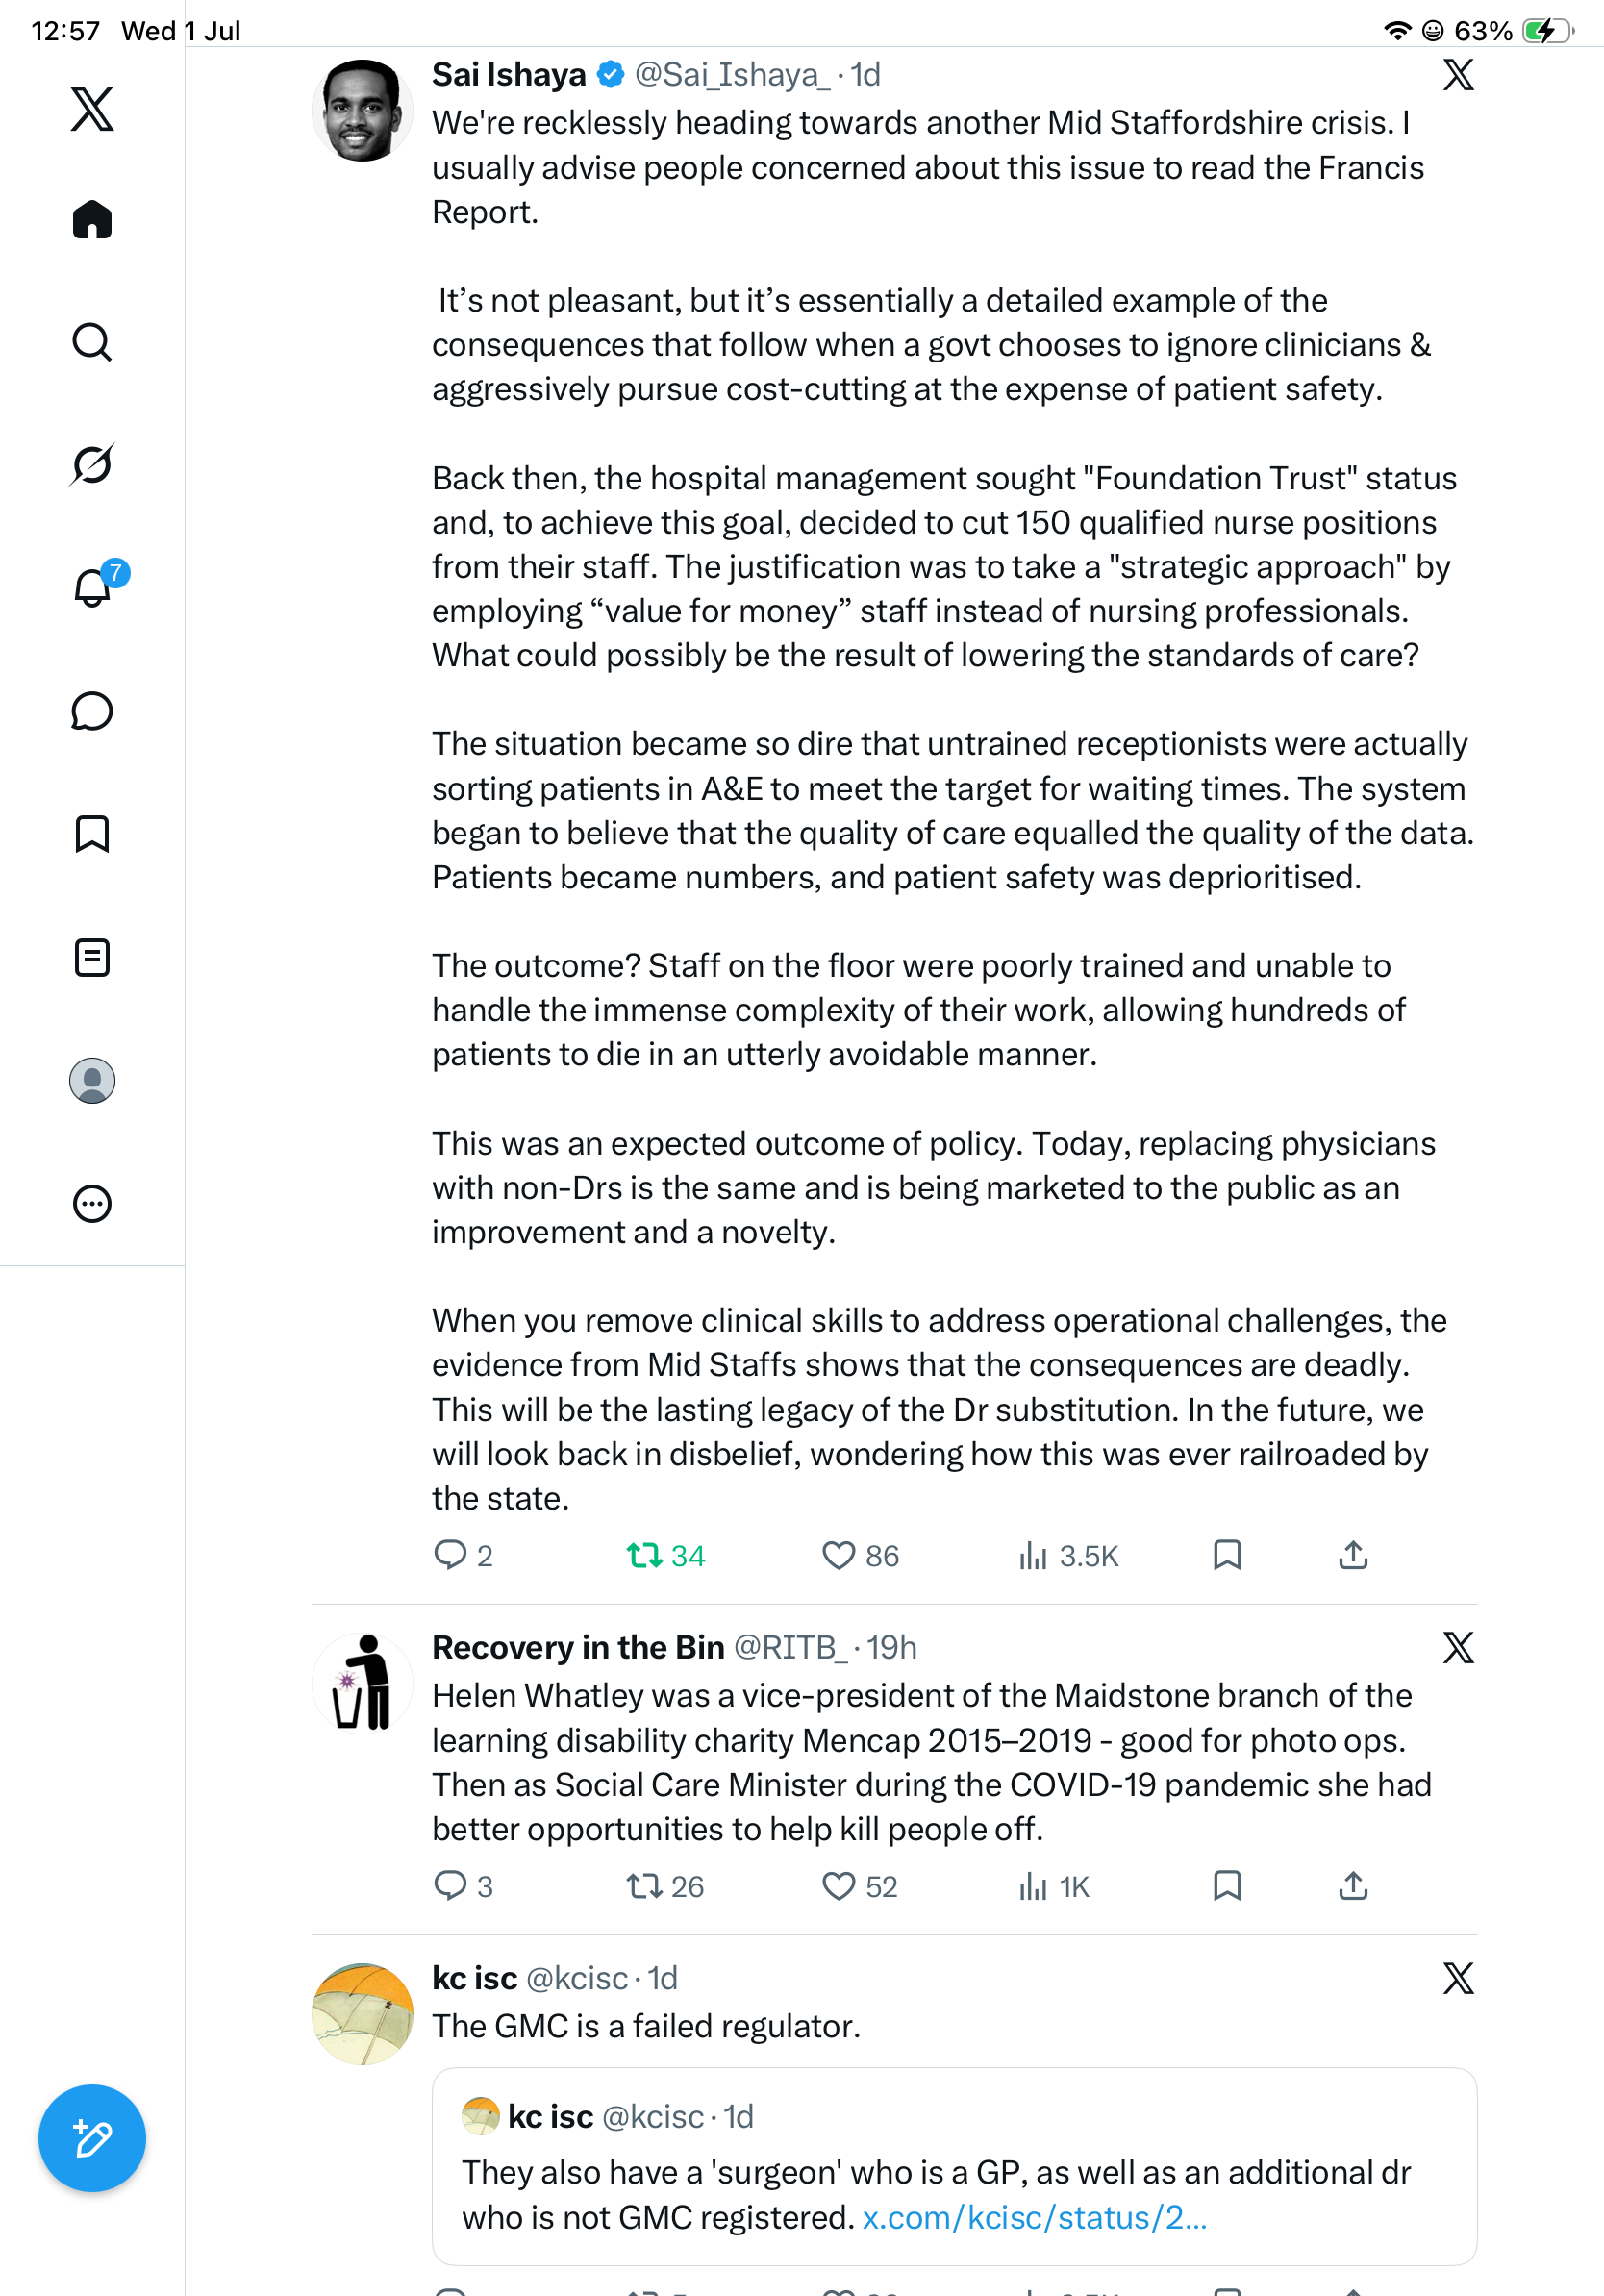Open the More options circle icon
Screen dimensions: 1604x2296
pos(92,1204)
